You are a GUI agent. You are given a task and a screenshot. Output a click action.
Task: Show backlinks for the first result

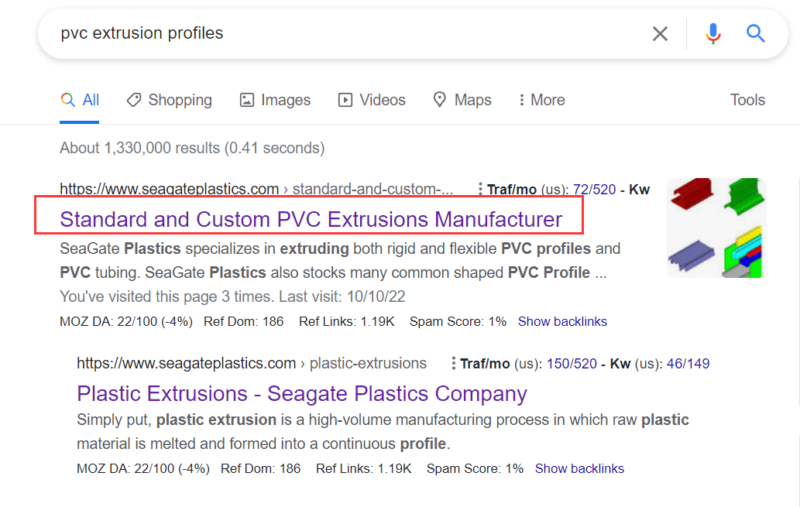tap(562, 321)
